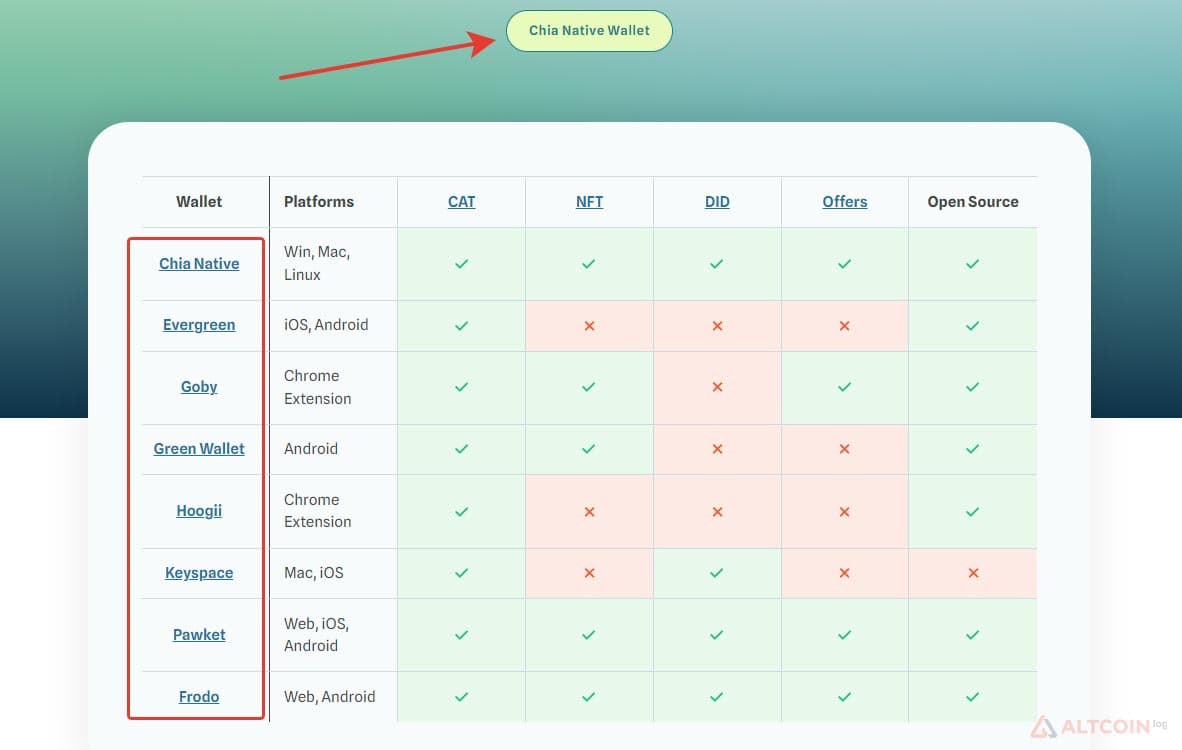Screen dimensions: 1182x750
Task: Open the Keyspace wallet link
Action: pos(199,573)
